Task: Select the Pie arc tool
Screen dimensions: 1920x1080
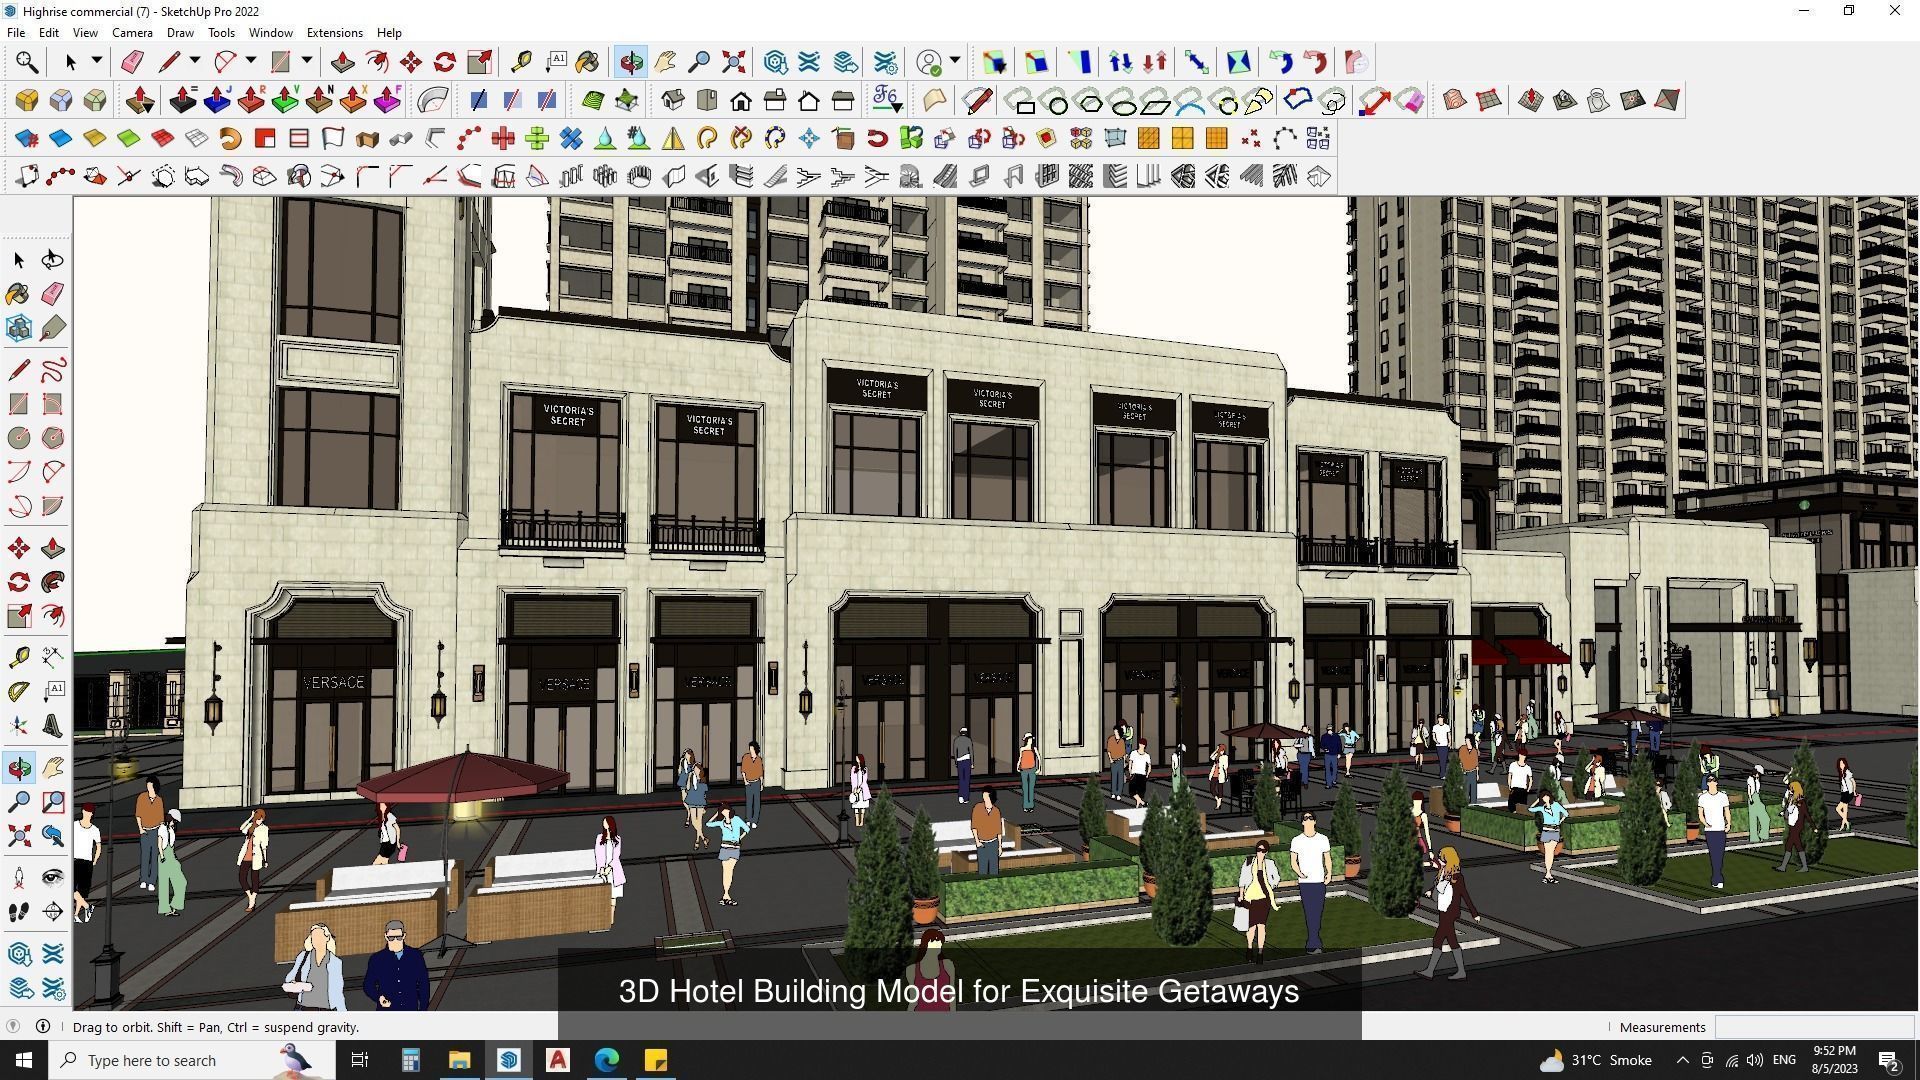Action: tap(52, 506)
